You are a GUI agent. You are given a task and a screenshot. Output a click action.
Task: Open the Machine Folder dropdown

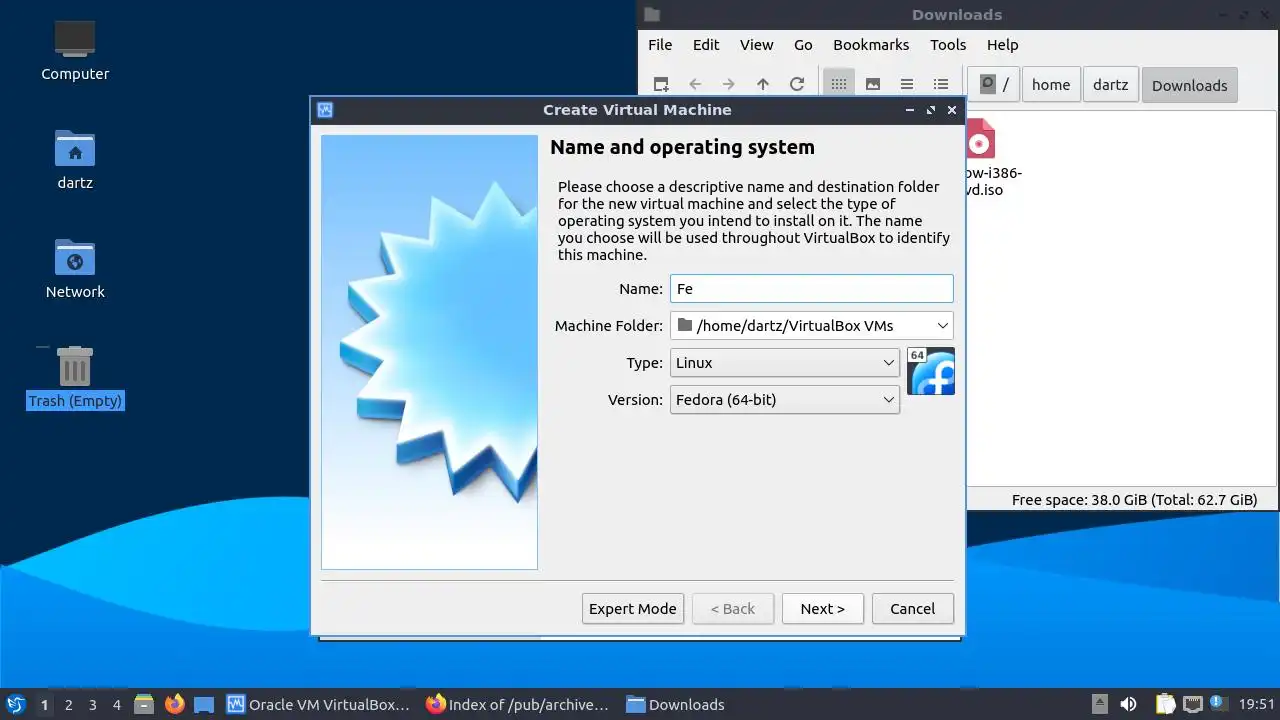click(x=811, y=326)
